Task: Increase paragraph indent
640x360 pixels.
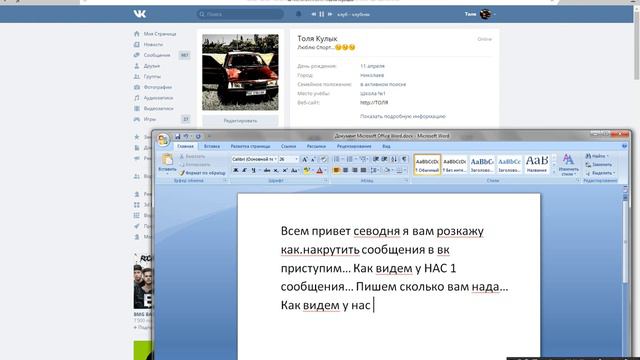Action: click(x=384, y=159)
